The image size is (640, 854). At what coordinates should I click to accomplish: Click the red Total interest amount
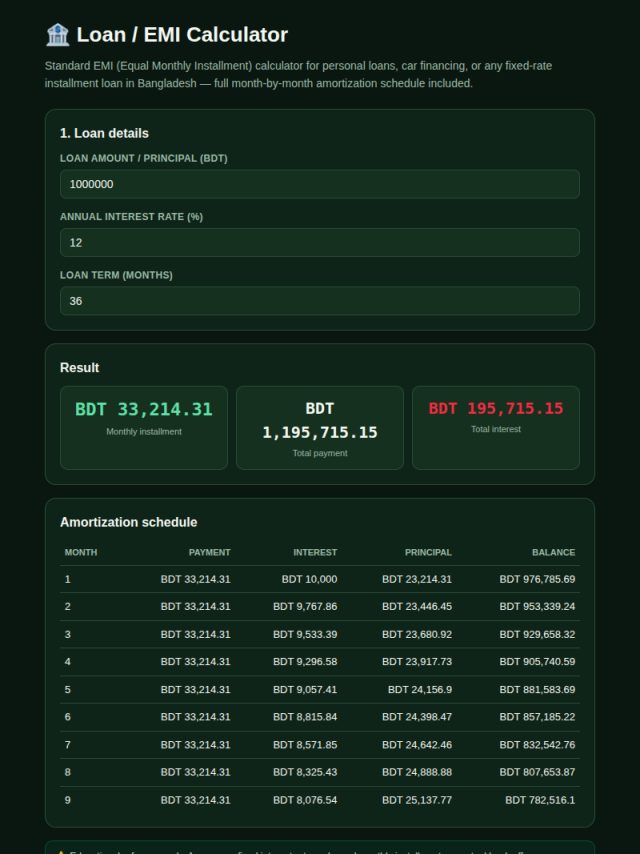pyautogui.click(x=496, y=408)
